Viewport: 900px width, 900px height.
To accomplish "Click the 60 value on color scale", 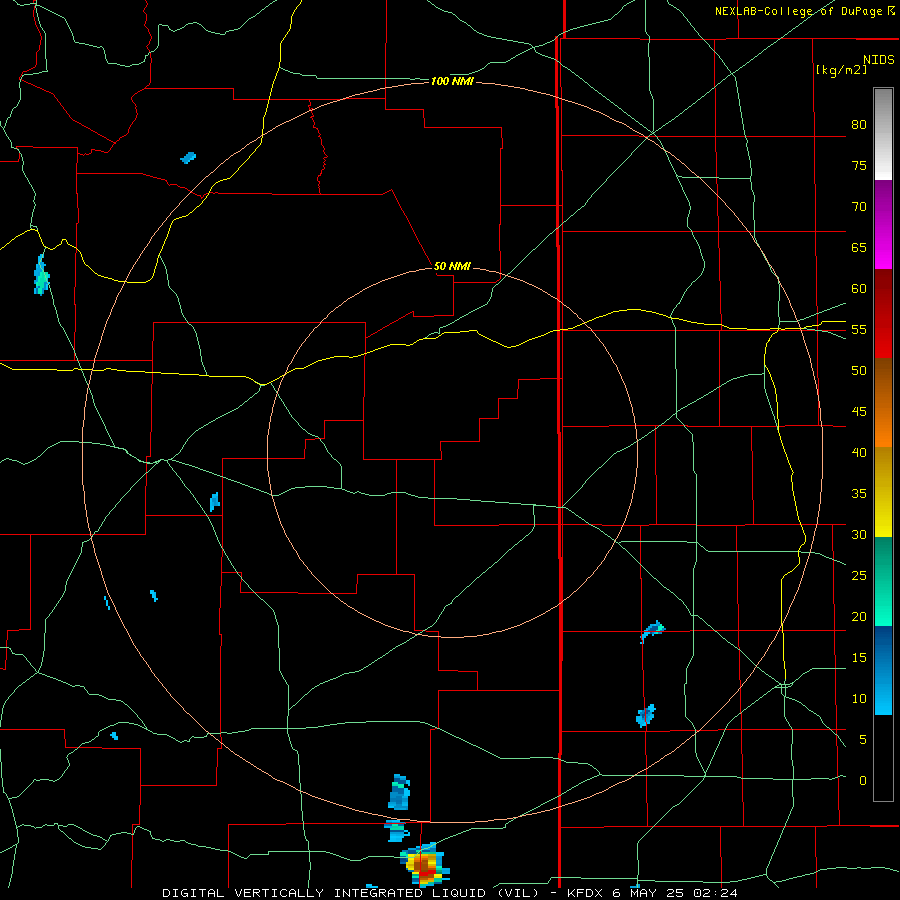I will (859, 289).
